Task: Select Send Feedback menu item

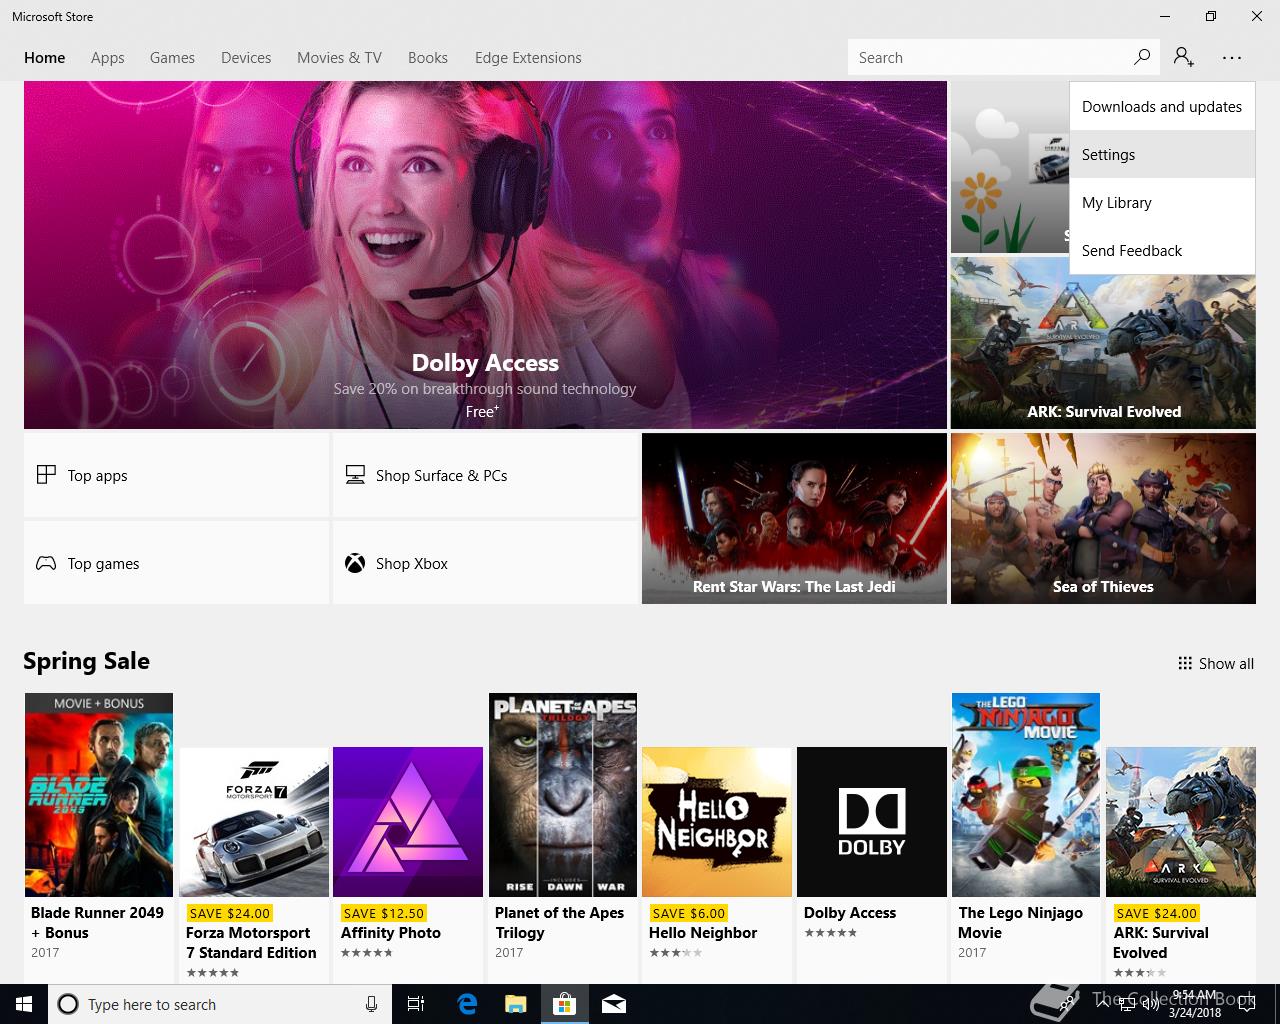Action: pyautogui.click(x=1162, y=251)
